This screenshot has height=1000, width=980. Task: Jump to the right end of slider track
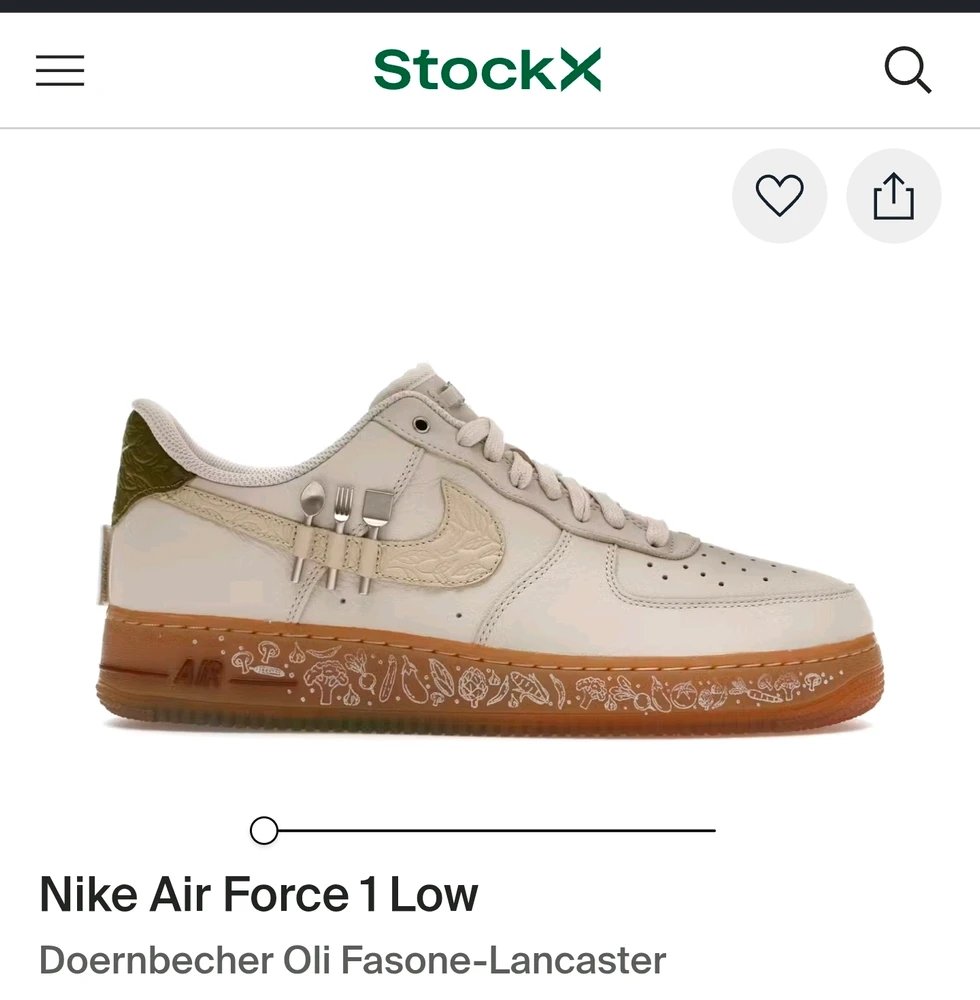pos(712,830)
